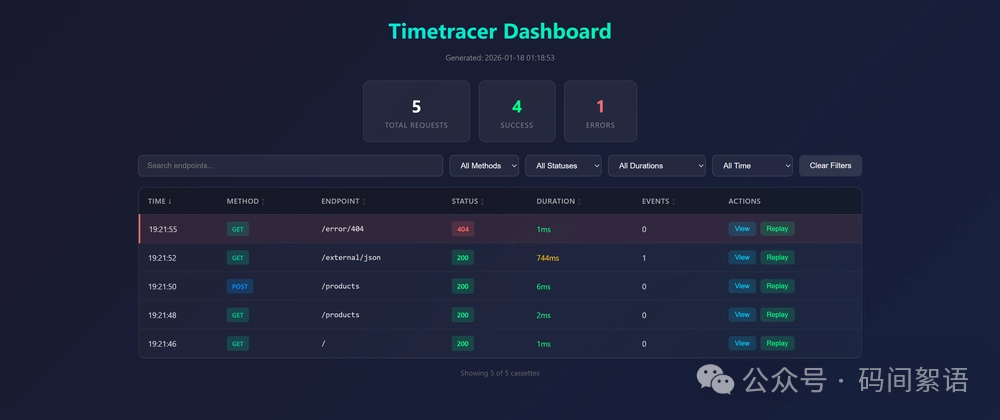
Task: Sort by Duration column header
Action: pos(559,201)
